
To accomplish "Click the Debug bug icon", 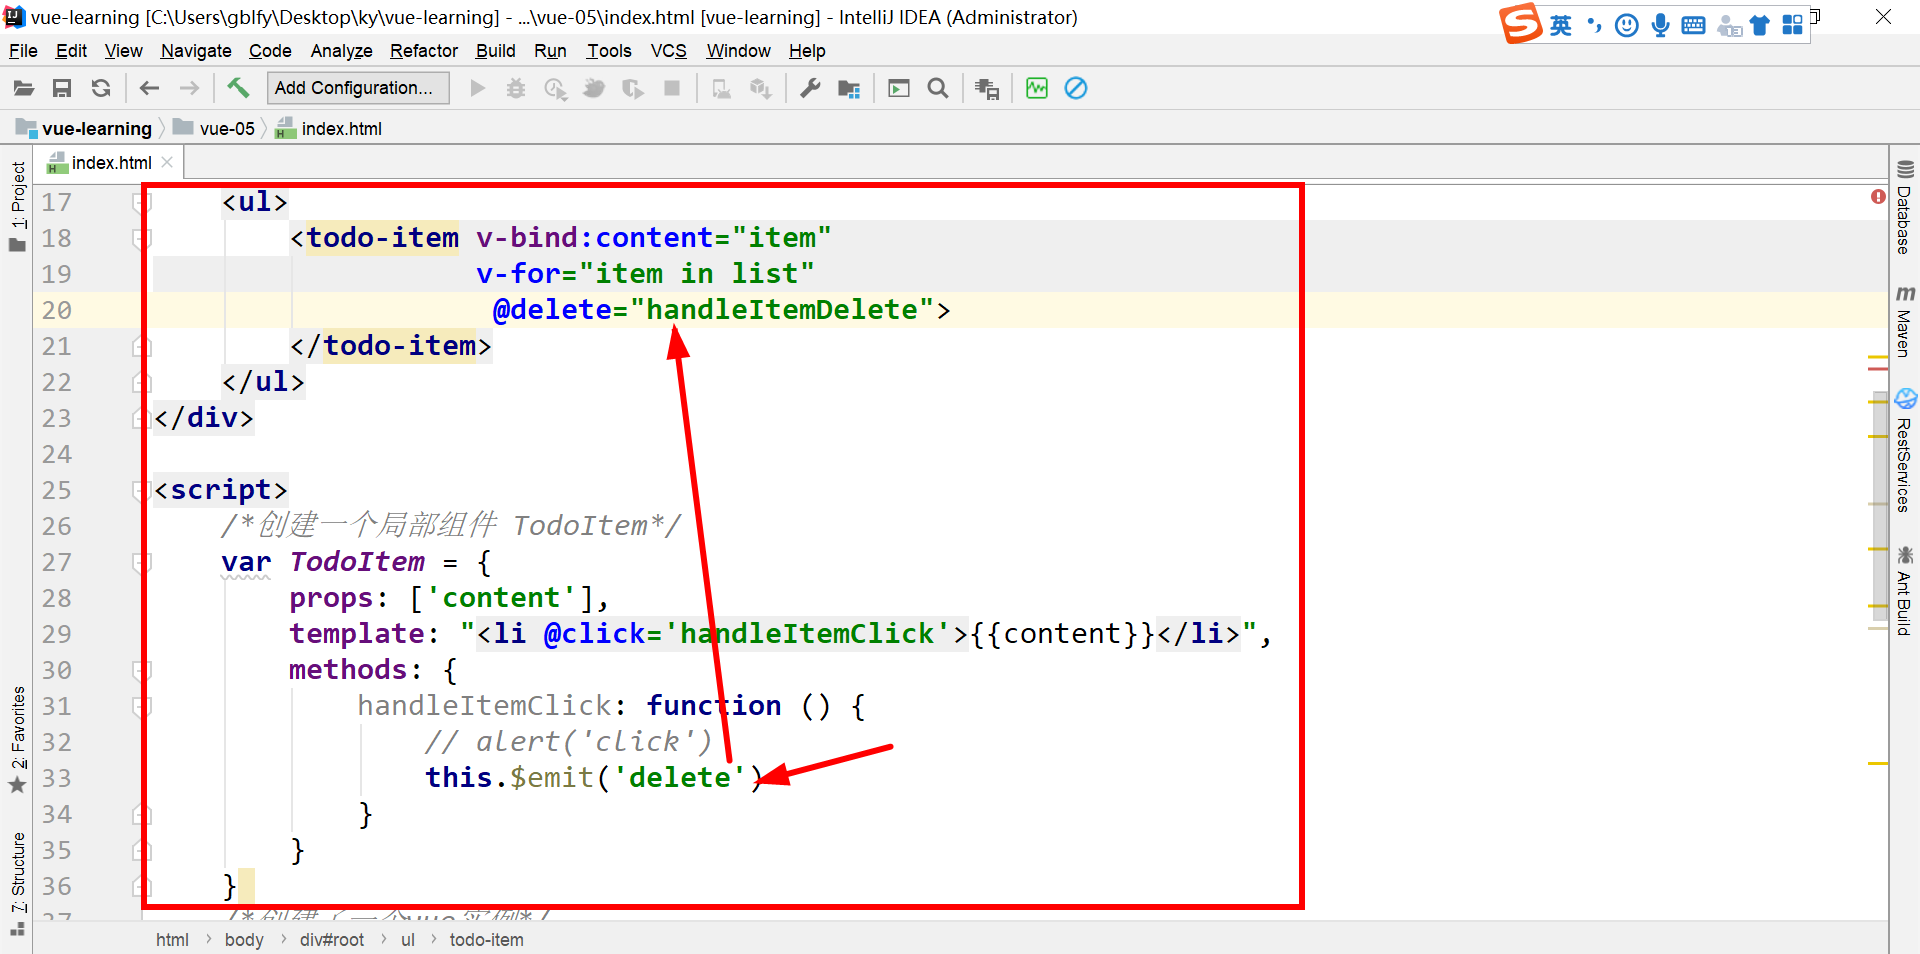I will (516, 88).
